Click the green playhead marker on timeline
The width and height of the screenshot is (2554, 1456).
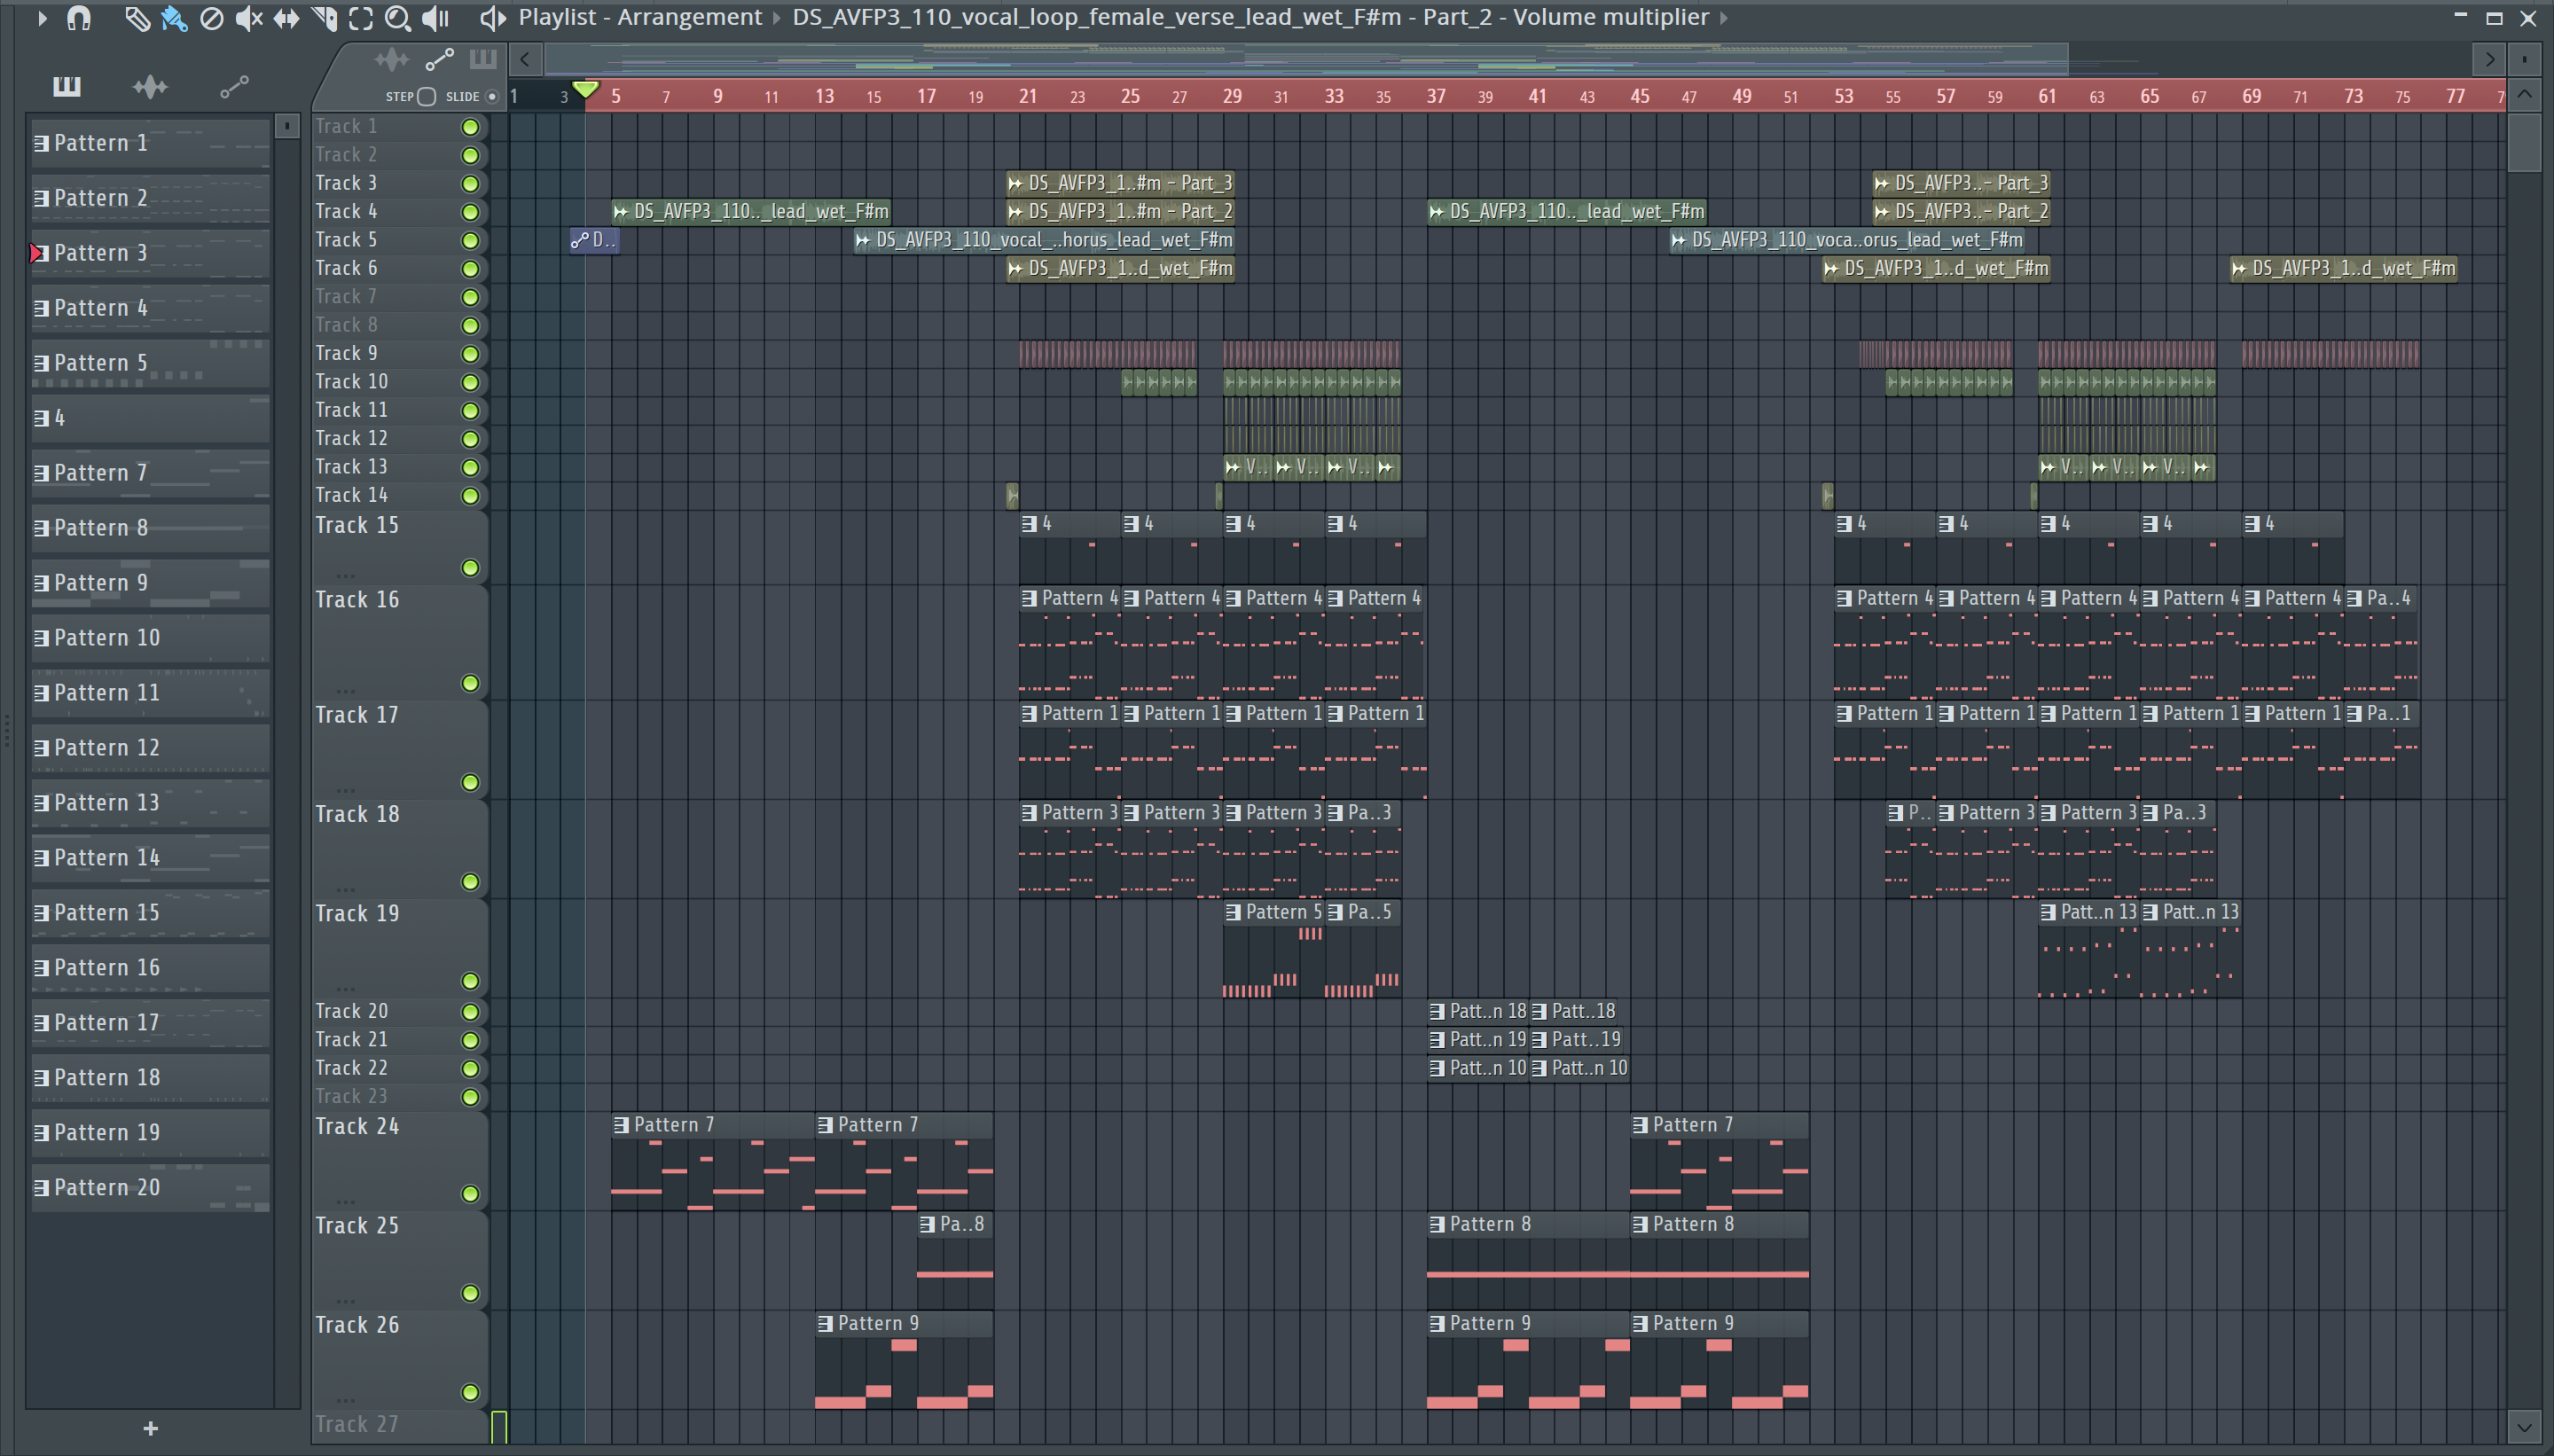pyautogui.click(x=586, y=91)
